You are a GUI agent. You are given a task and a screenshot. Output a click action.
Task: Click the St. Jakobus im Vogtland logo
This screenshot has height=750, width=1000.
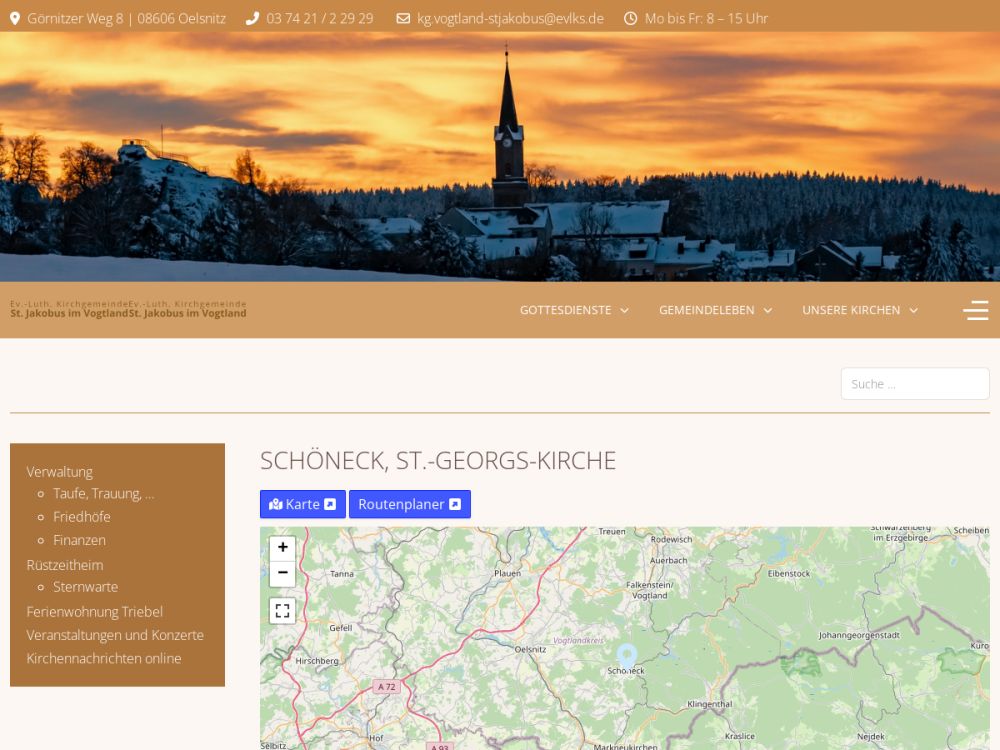click(128, 309)
